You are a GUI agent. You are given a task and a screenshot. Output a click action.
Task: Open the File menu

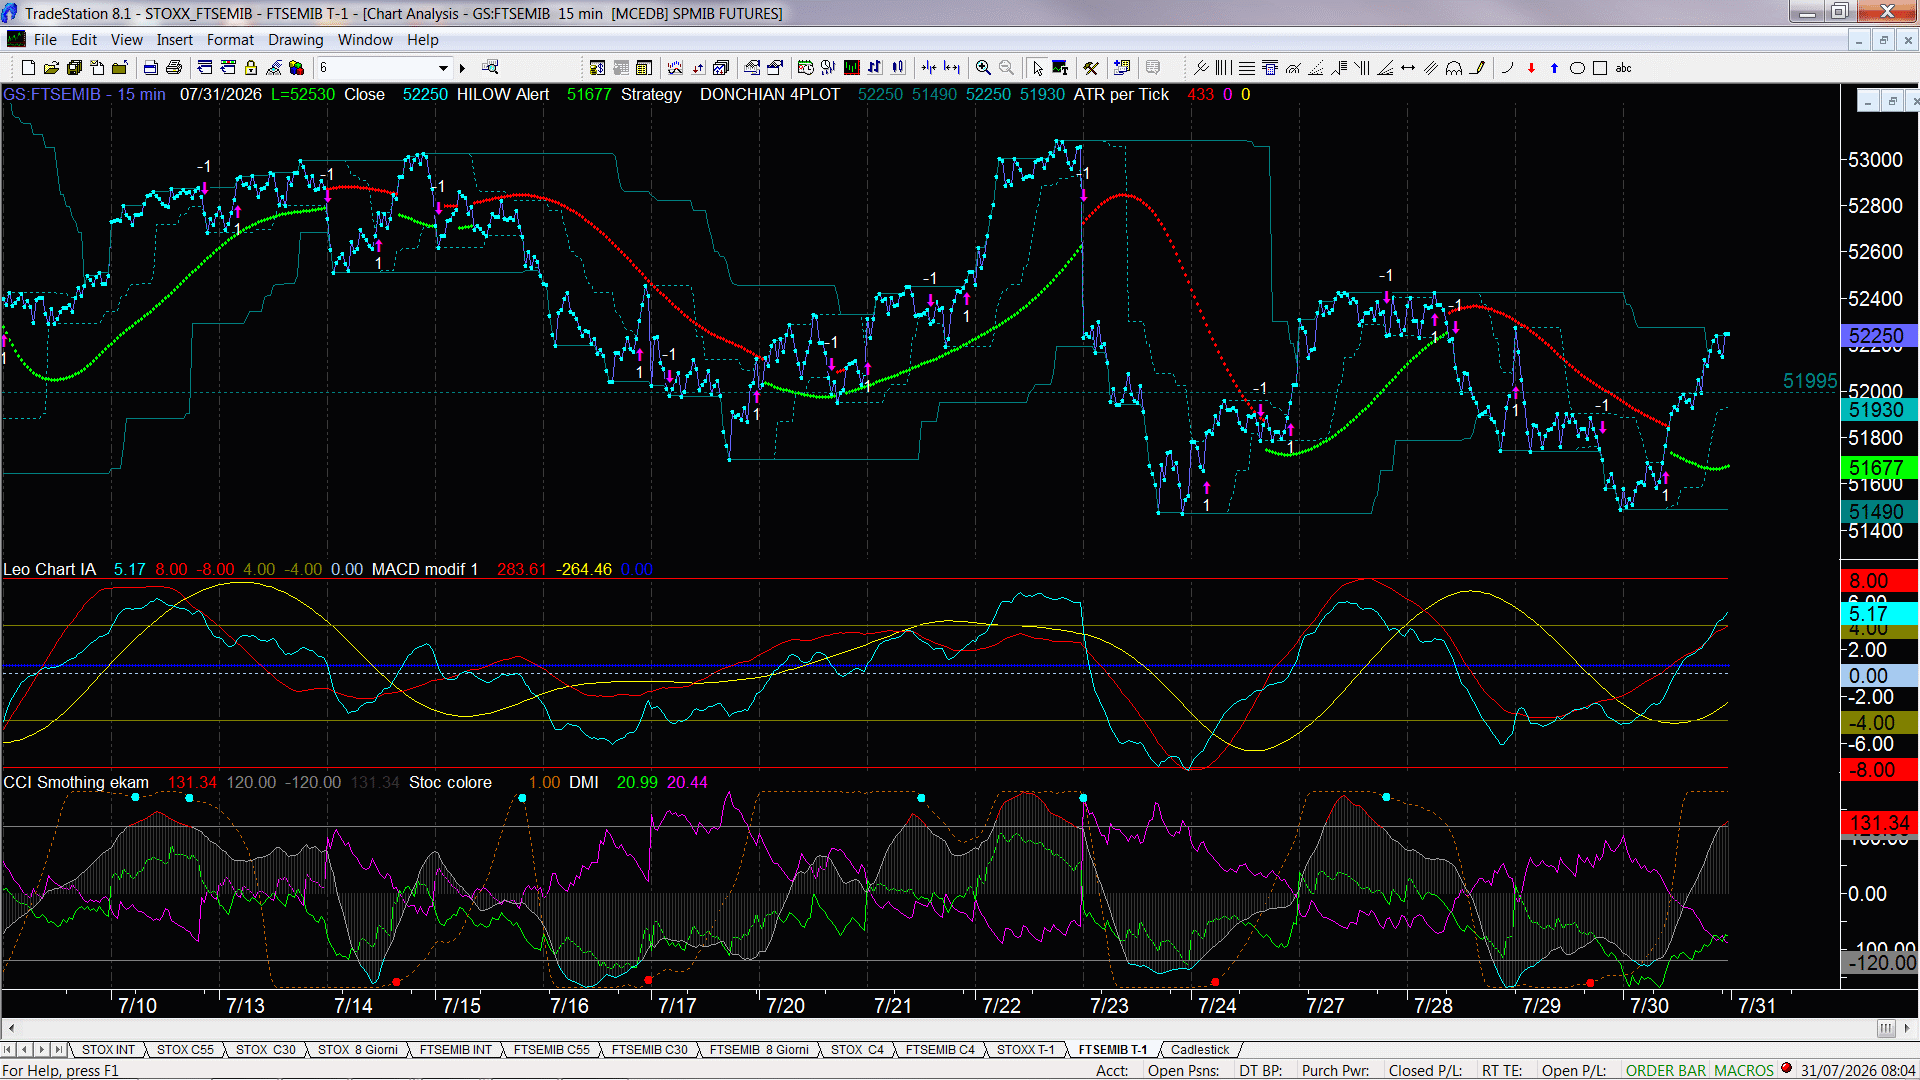click(x=45, y=40)
